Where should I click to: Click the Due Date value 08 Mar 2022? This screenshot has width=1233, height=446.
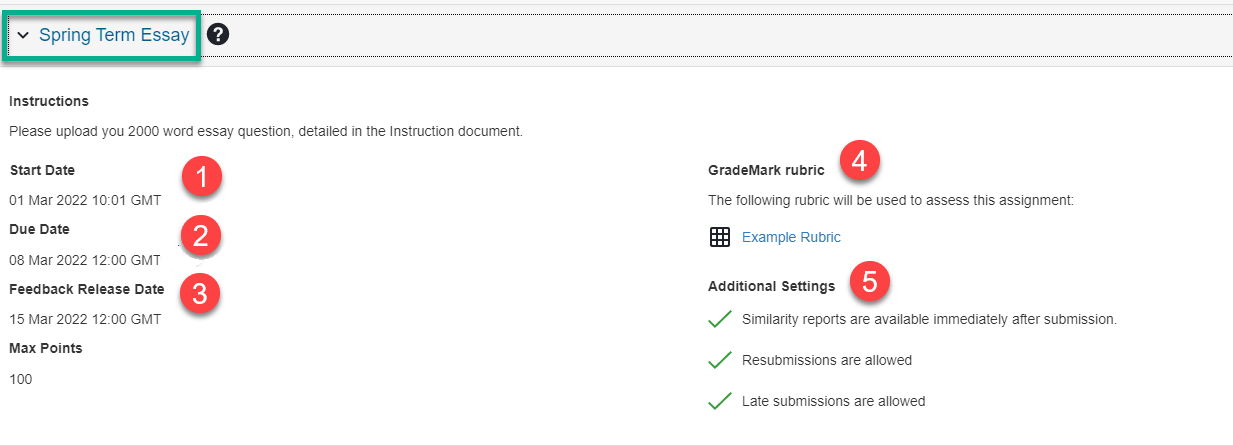click(x=85, y=260)
